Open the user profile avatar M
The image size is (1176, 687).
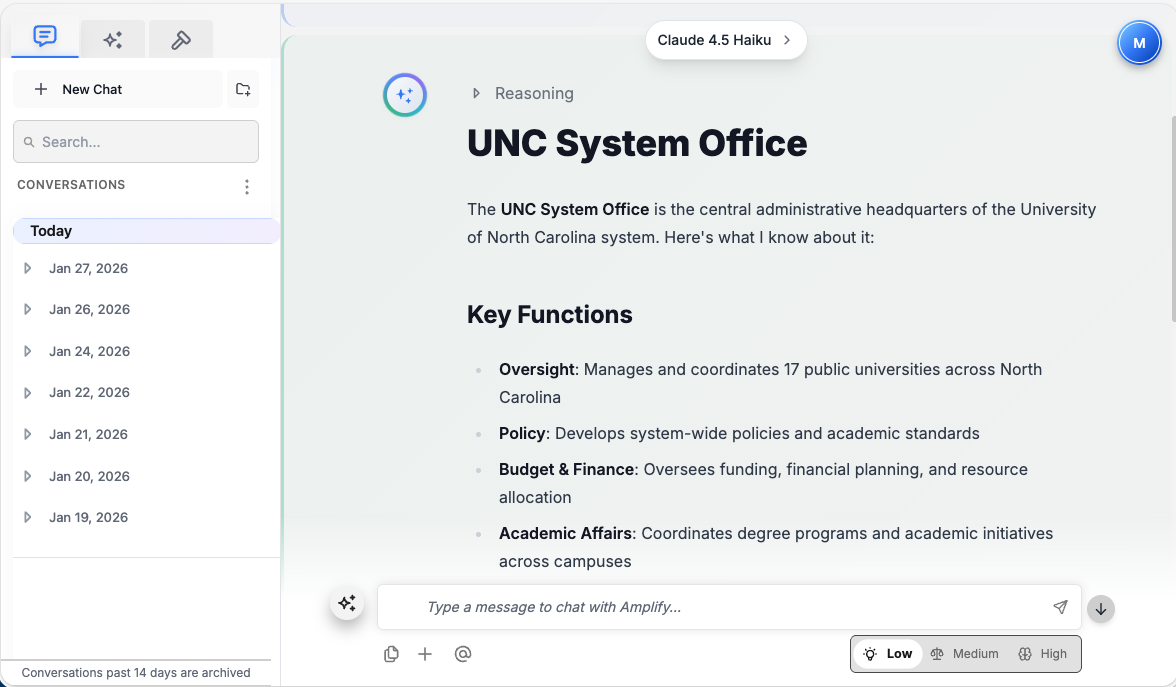(1138, 44)
